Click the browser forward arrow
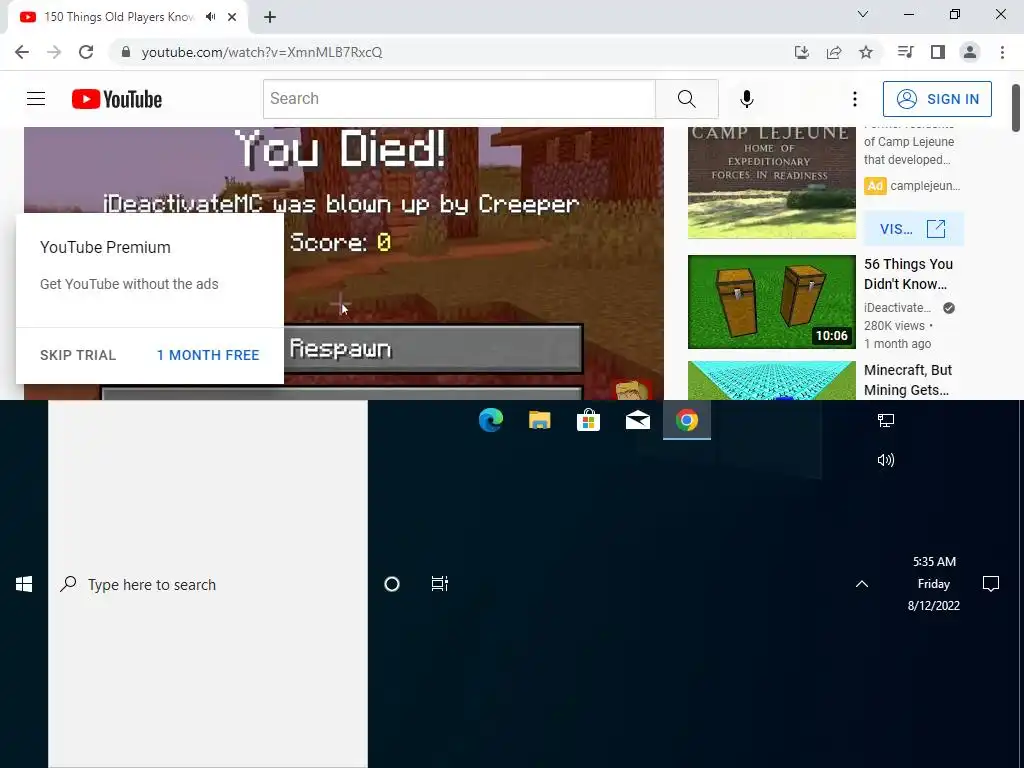 tap(54, 52)
